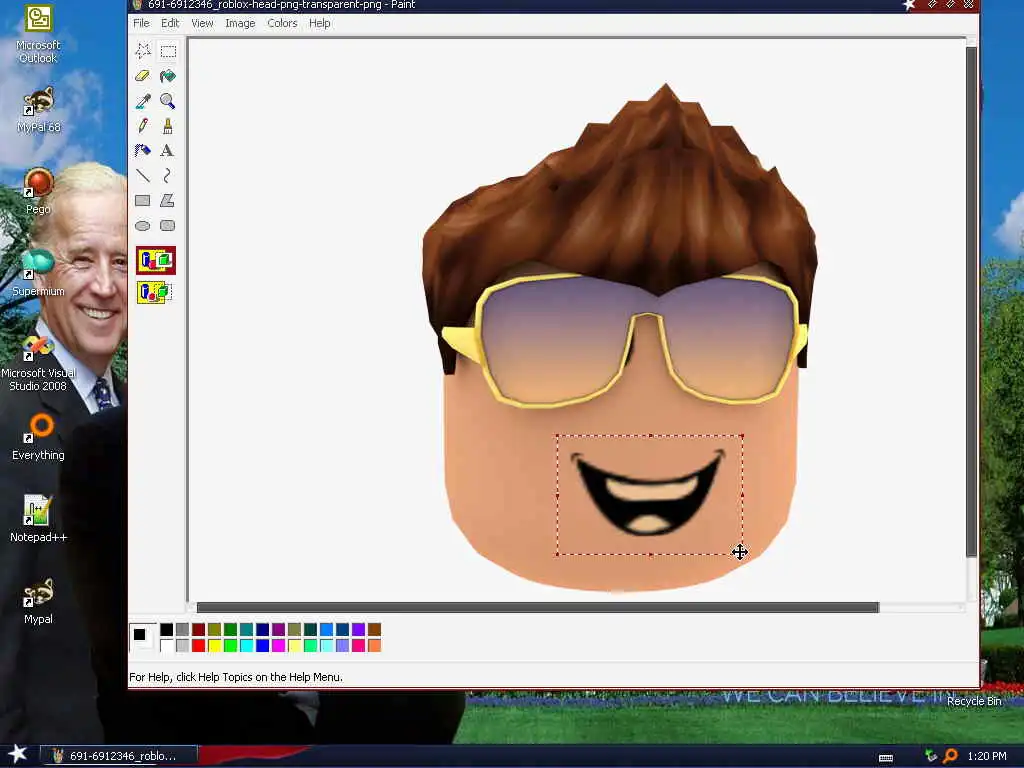Select the Curve tool

pos(168,176)
